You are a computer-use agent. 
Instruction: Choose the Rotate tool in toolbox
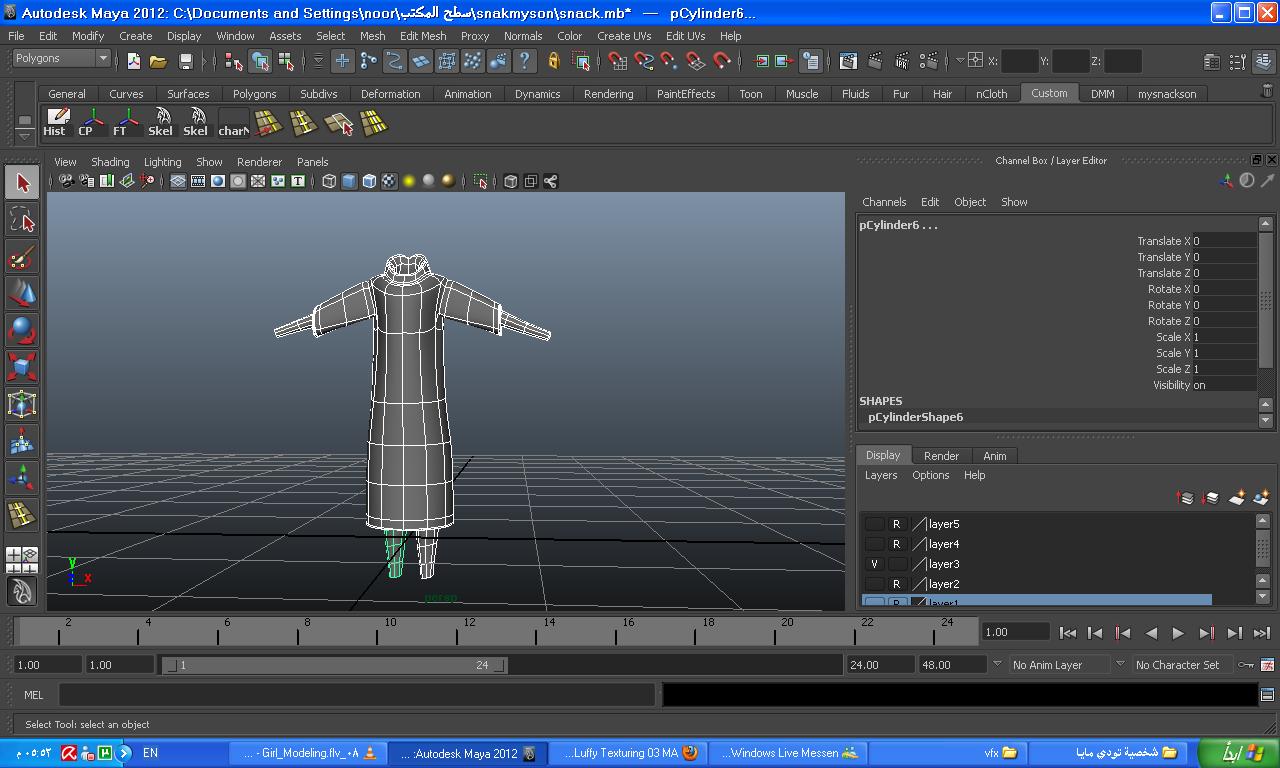pos(22,330)
